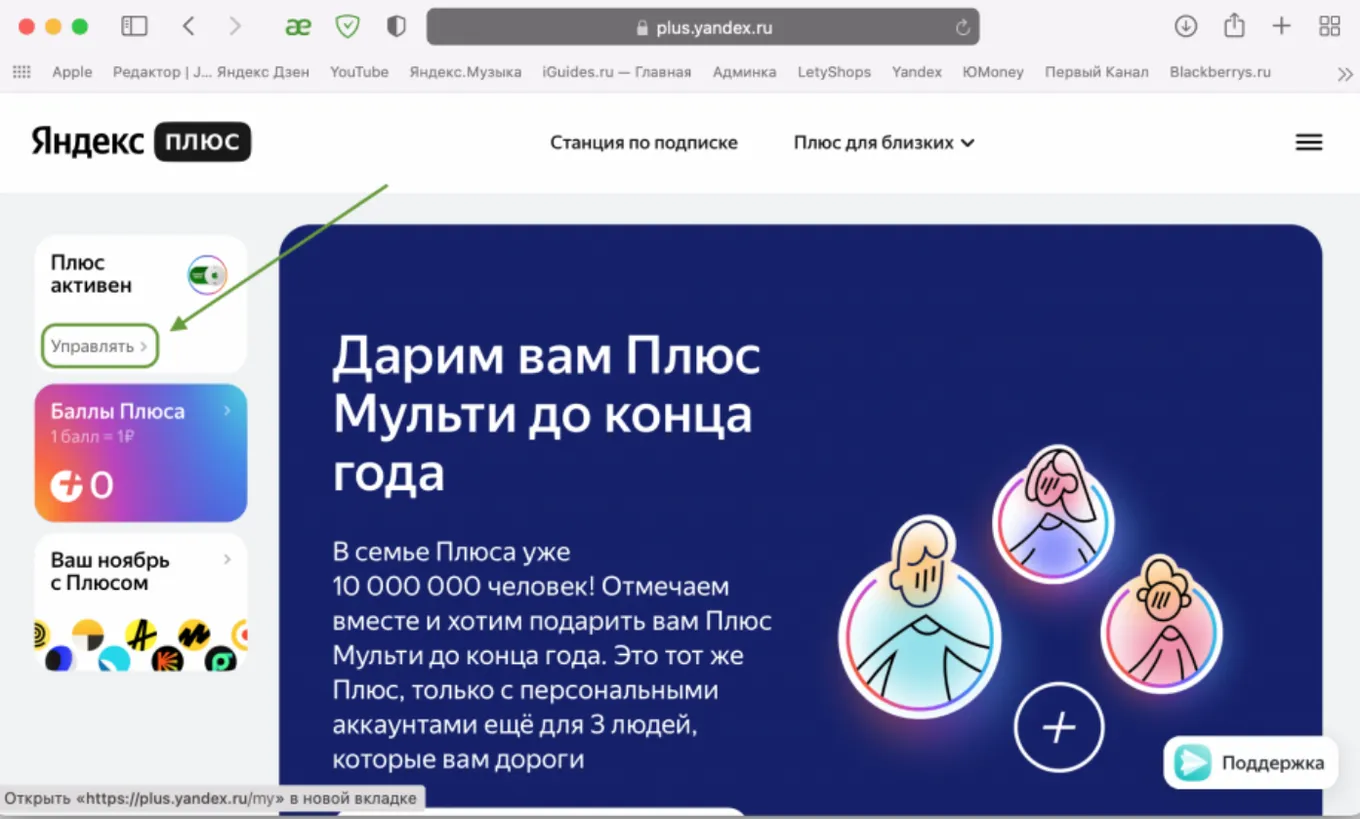1360x819 pixels.
Task: Open the Yandex bookmark
Action: point(917,72)
